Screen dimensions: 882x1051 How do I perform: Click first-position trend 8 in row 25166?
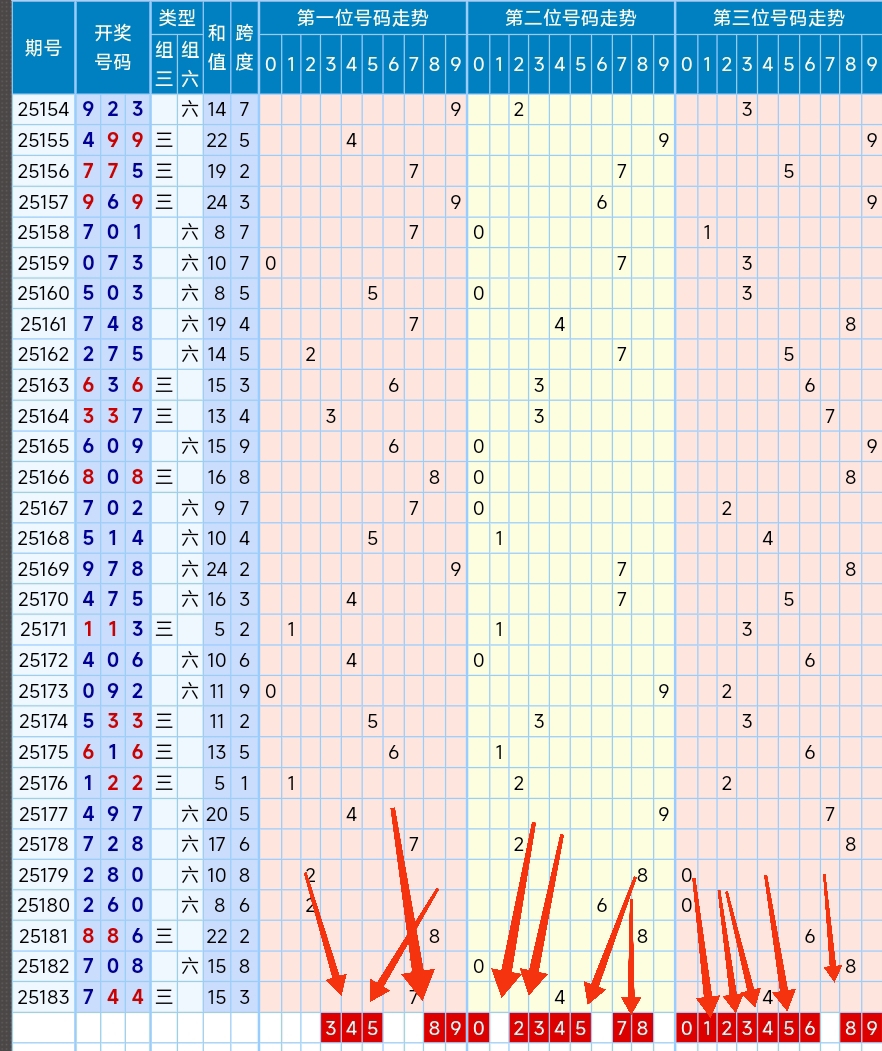pos(434,477)
